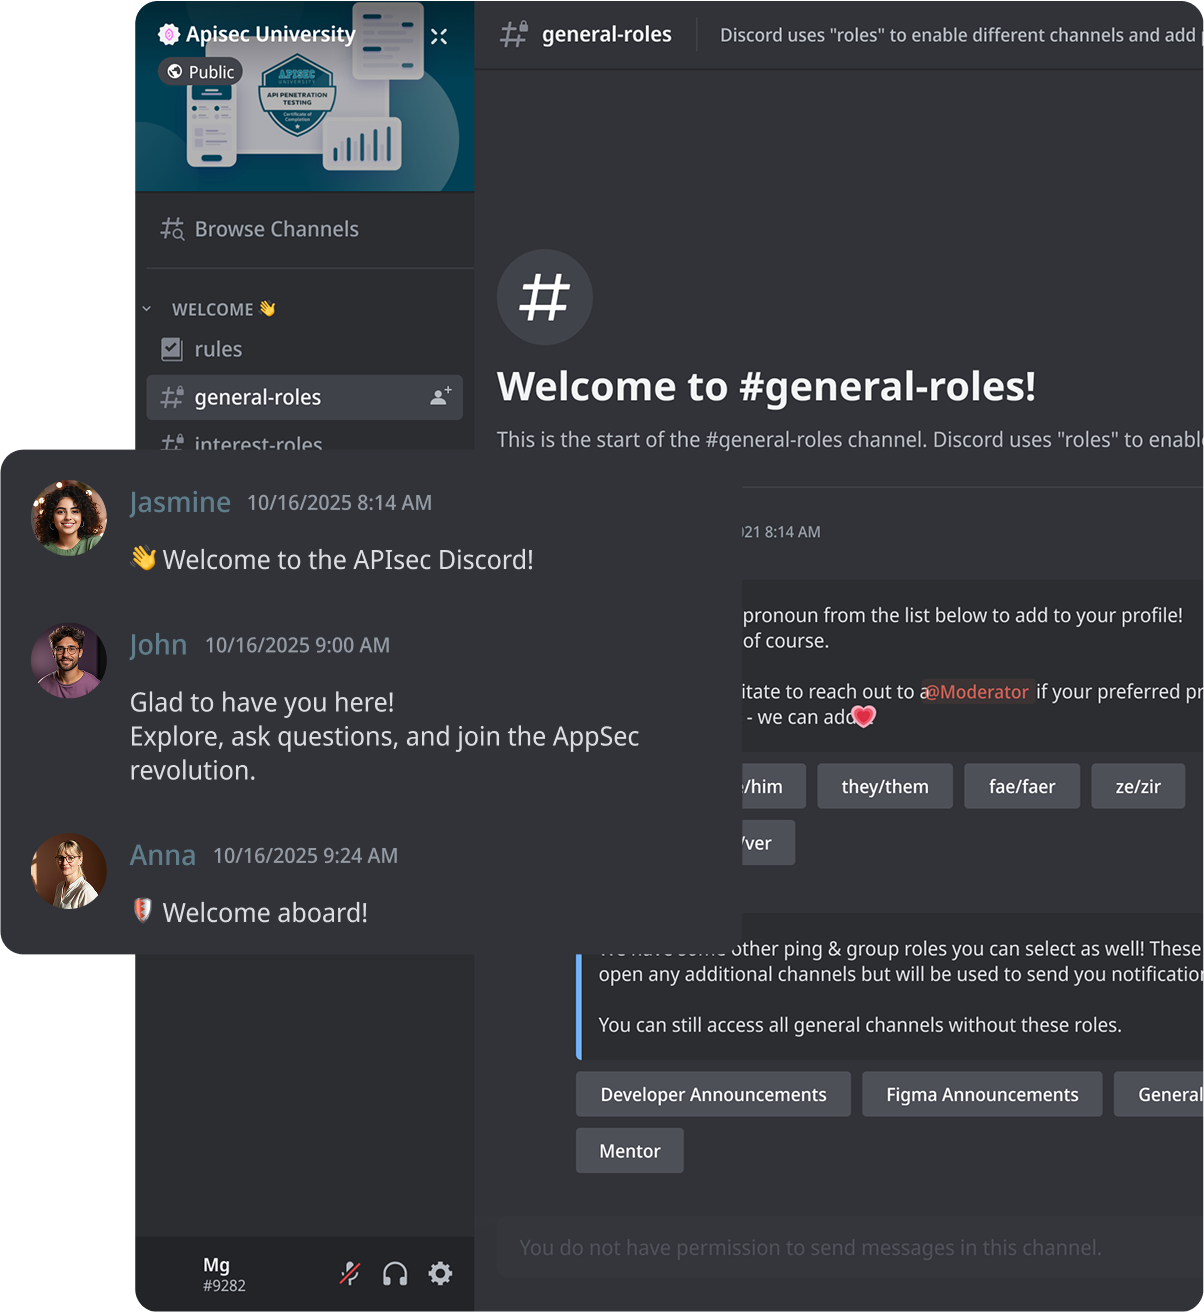Click the invite people icon beside general-roles
This screenshot has height=1312, width=1204.
click(440, 397)
